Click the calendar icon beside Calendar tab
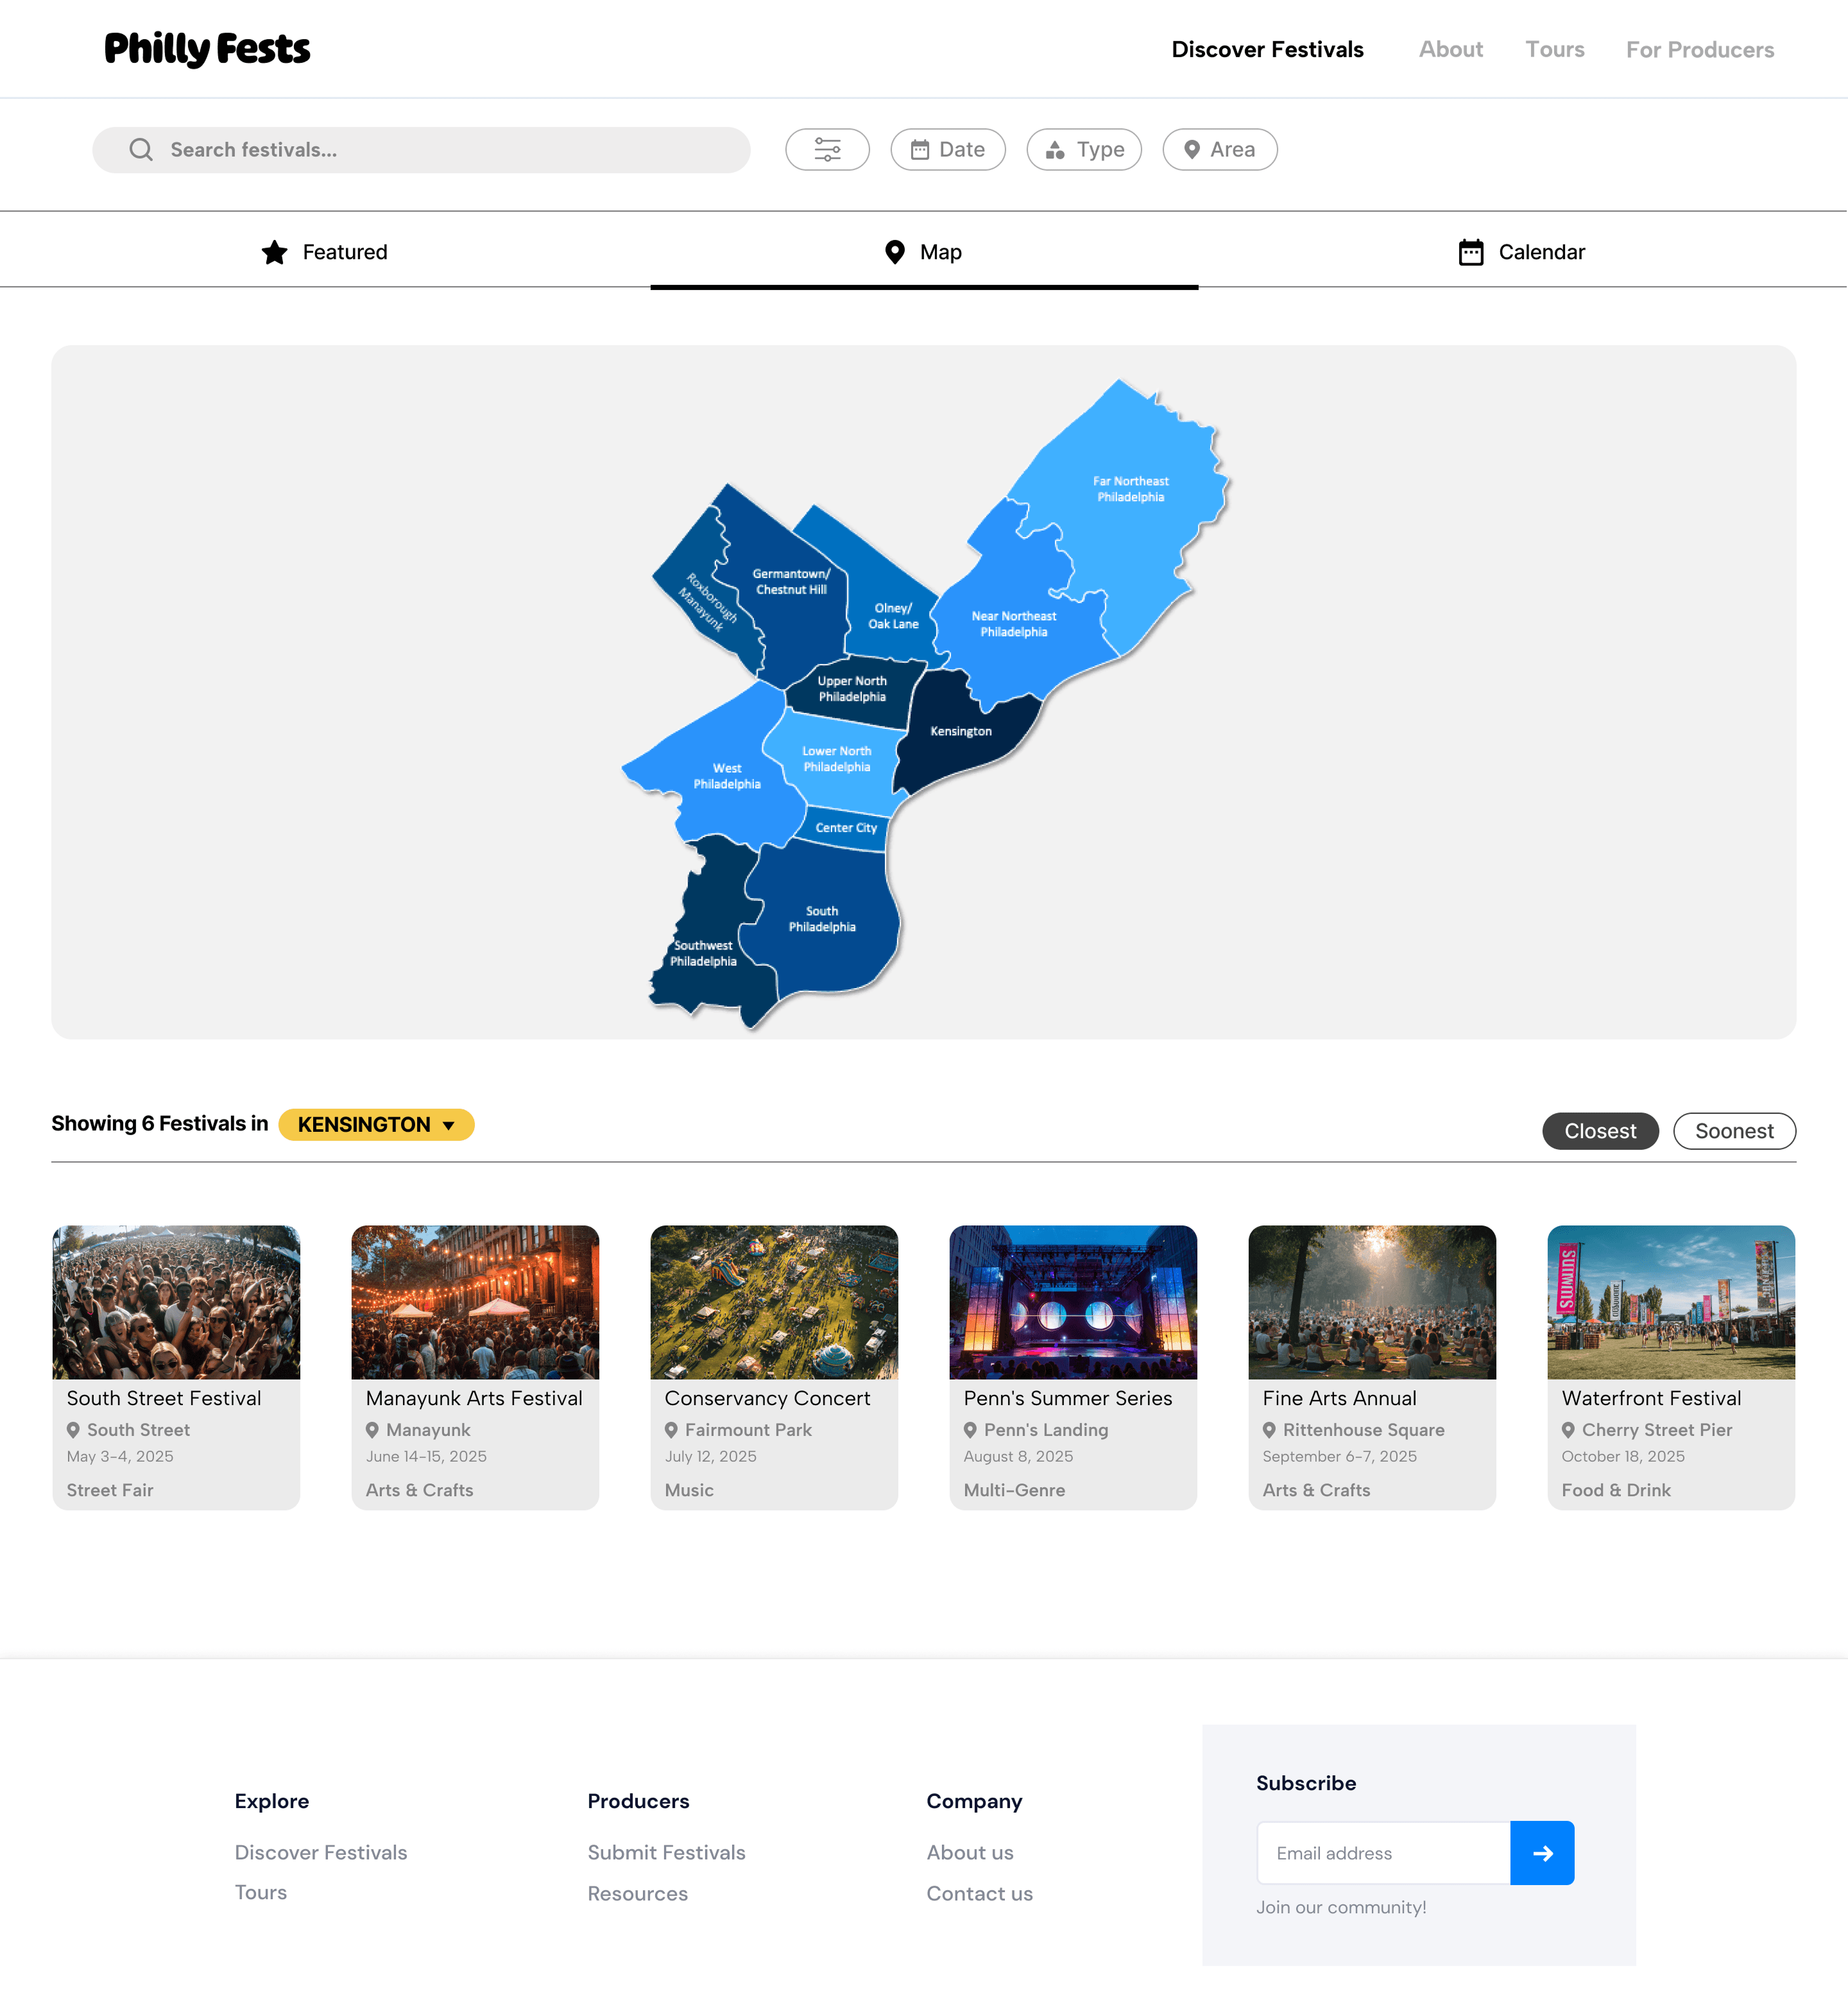Image resolution: width=1848 pixels, height=1998 pixels. point(1470,252)
